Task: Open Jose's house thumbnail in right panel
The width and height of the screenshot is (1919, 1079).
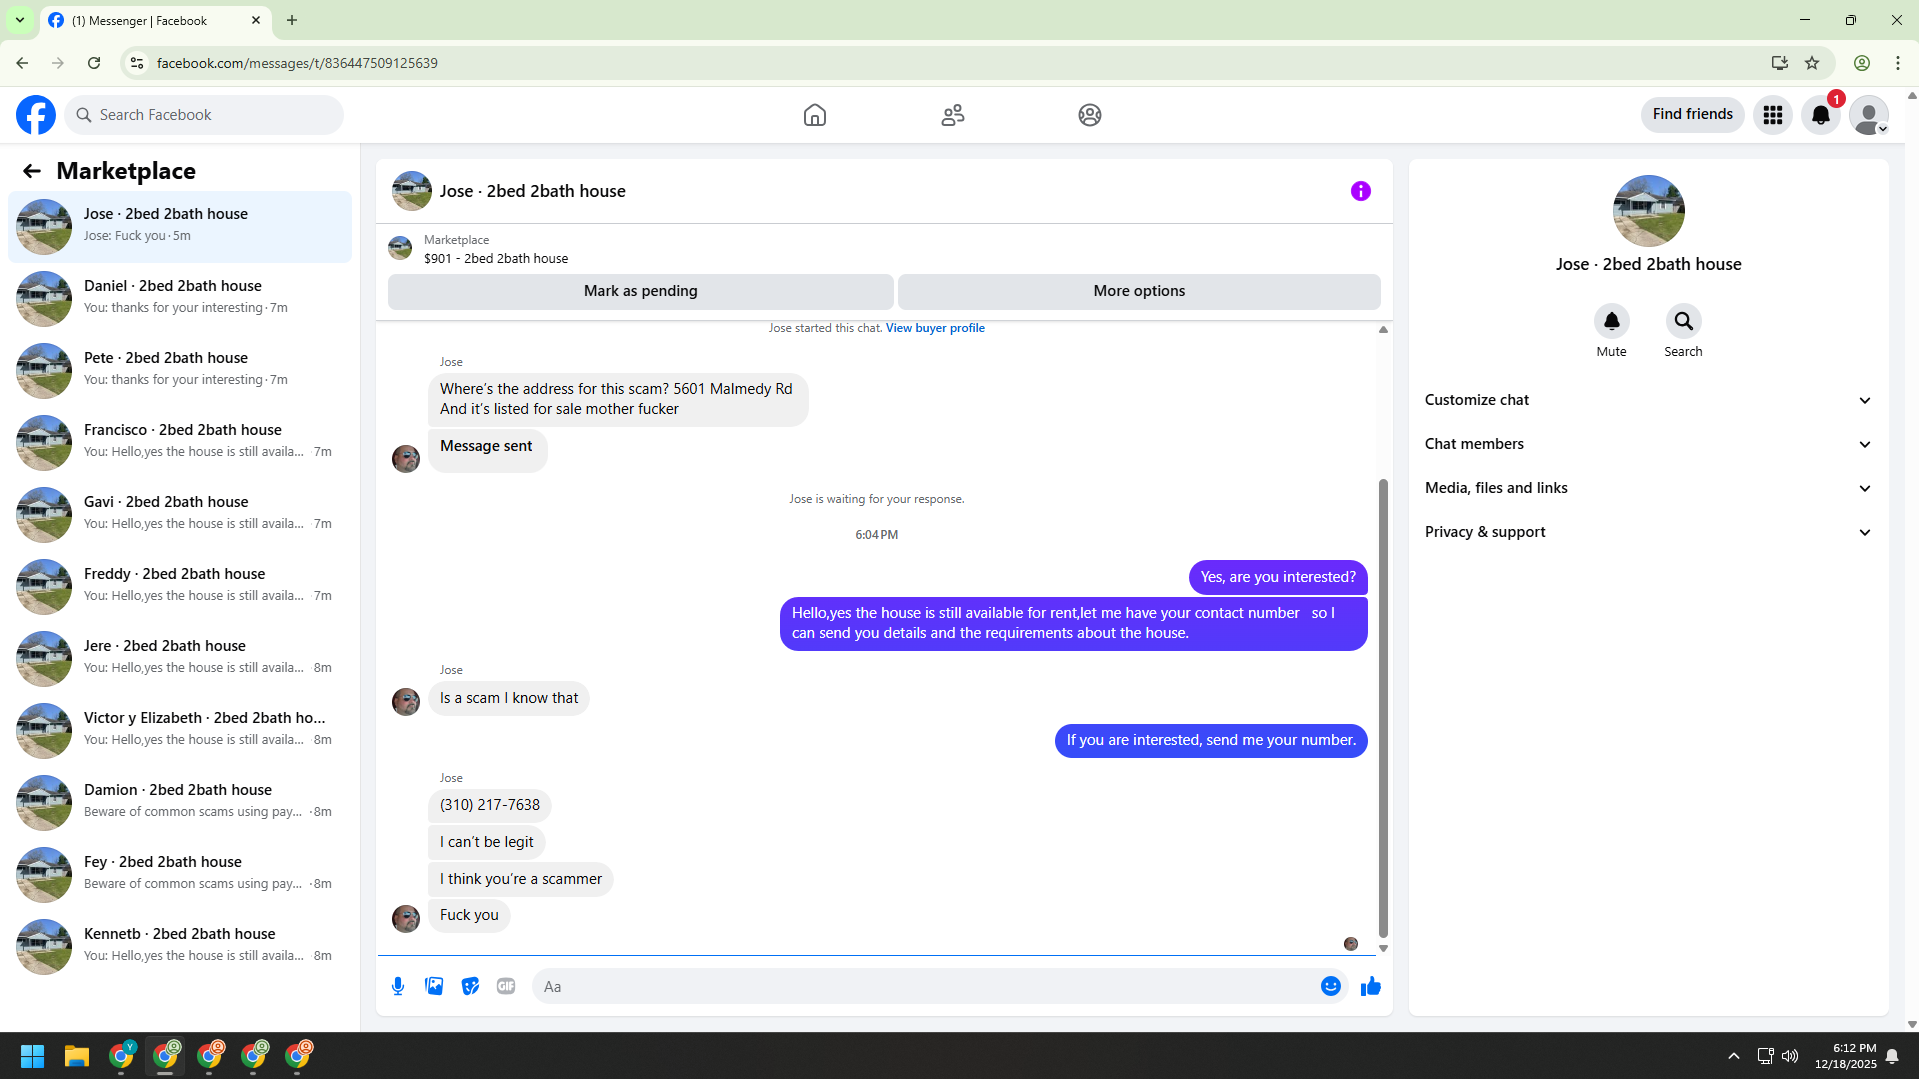Action: pos(1648,211)
